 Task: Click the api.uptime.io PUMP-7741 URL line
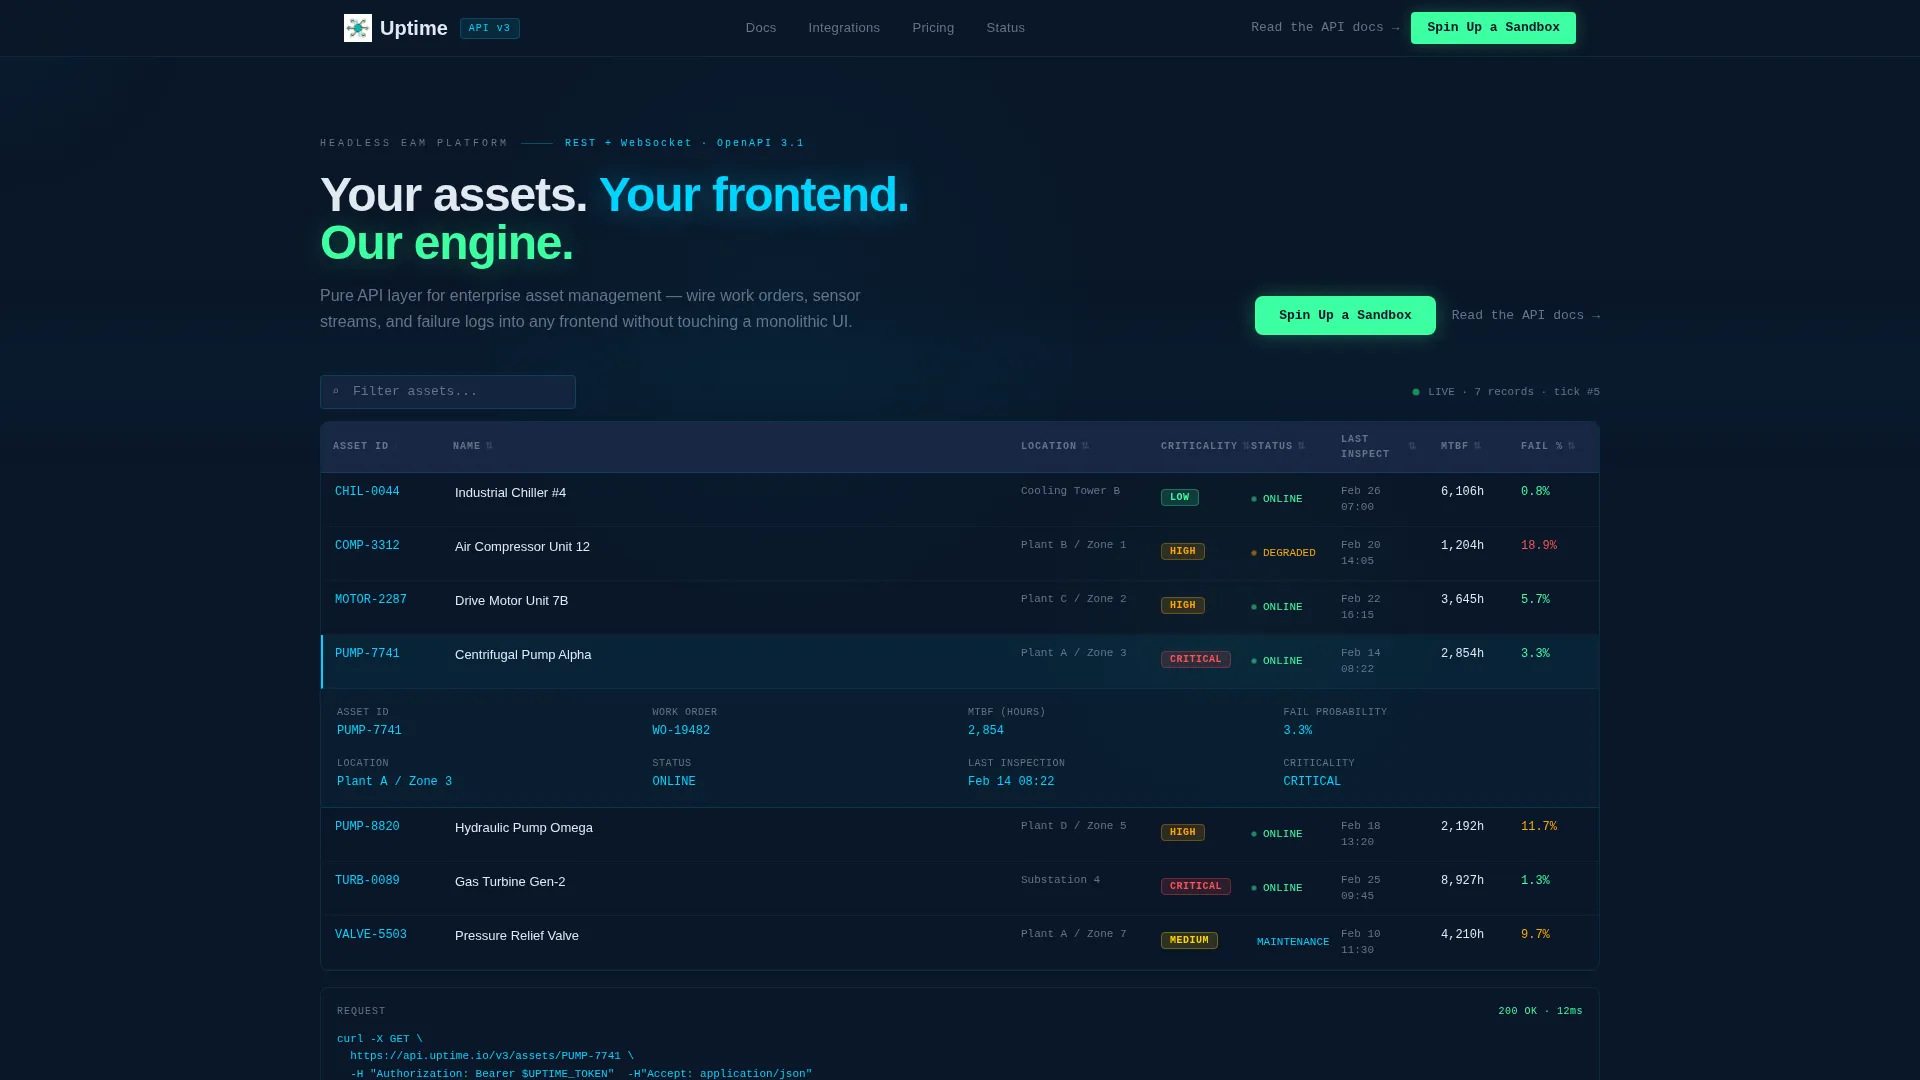492,1056
